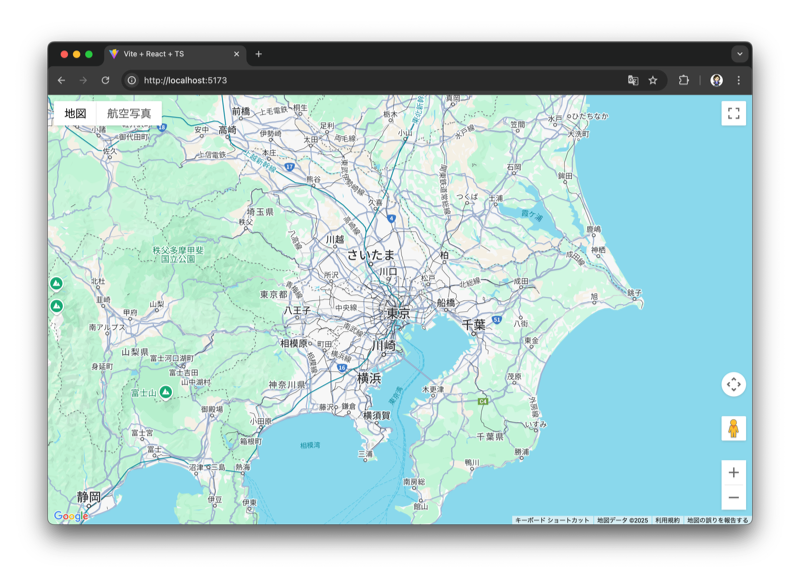Expand the tab search dropdown arrow
Screen dimensions: 800x576
(739, 54)
